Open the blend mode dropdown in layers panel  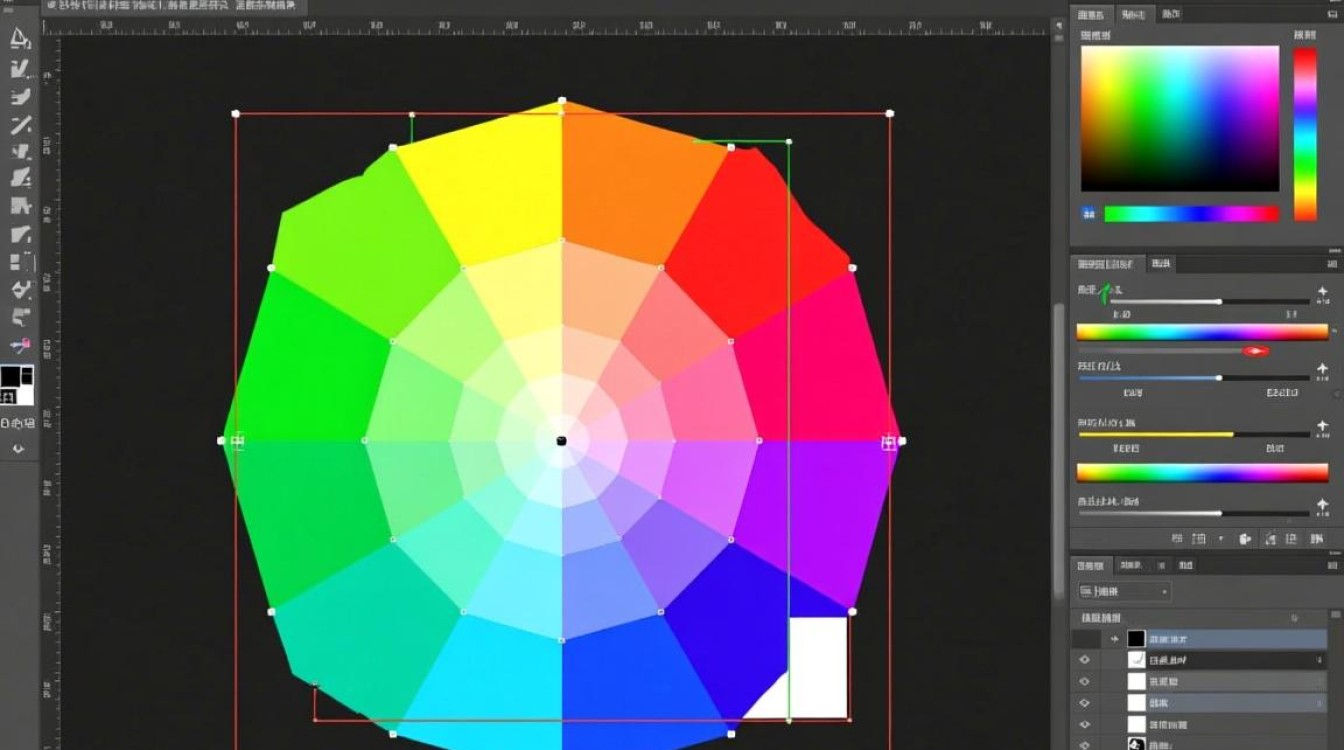1124,592
